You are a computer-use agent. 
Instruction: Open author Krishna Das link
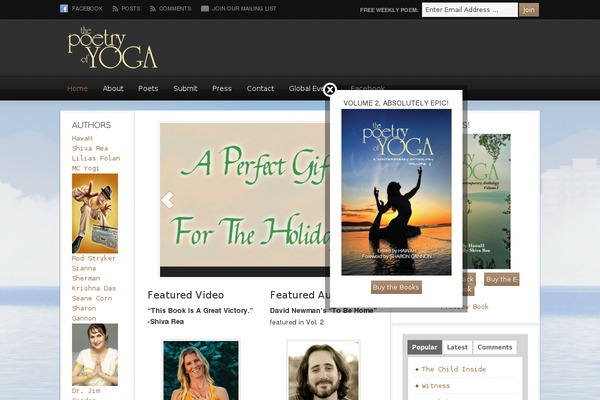click(94, 288)
